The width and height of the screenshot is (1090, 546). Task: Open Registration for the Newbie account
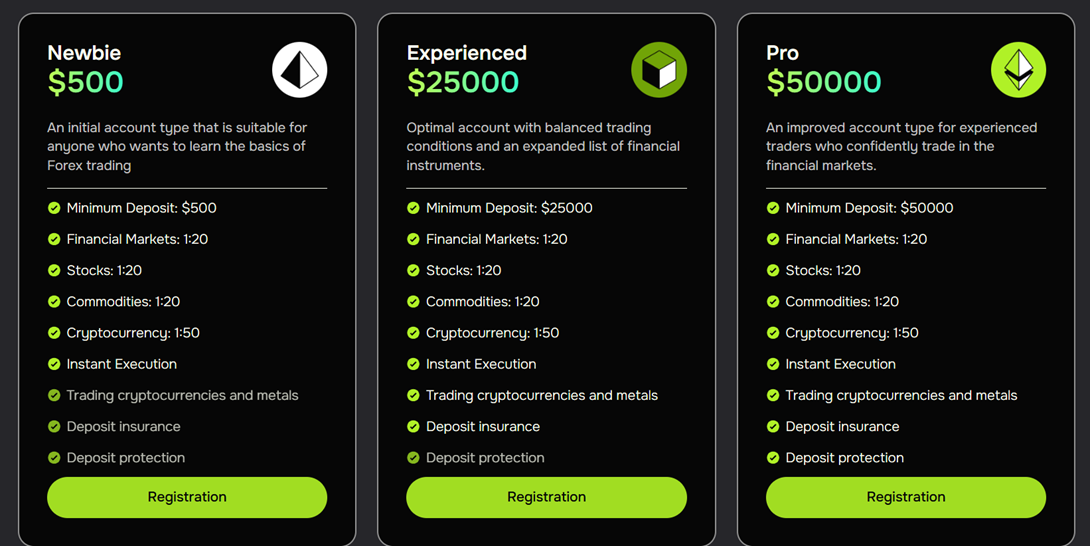[x=187, y=497]
